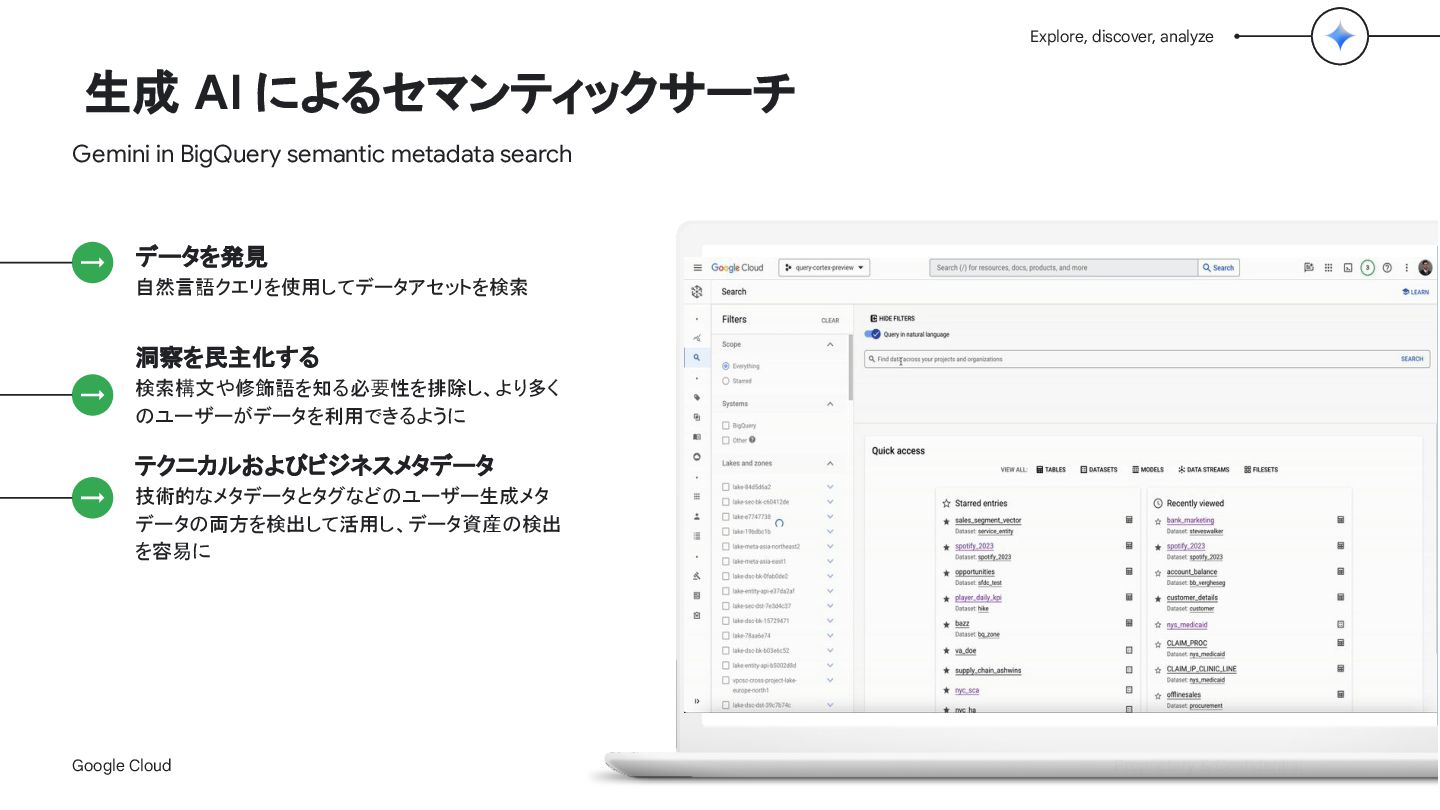
Task: Click the Filters panel vertical scrollbar
Action: click(850, 367)
